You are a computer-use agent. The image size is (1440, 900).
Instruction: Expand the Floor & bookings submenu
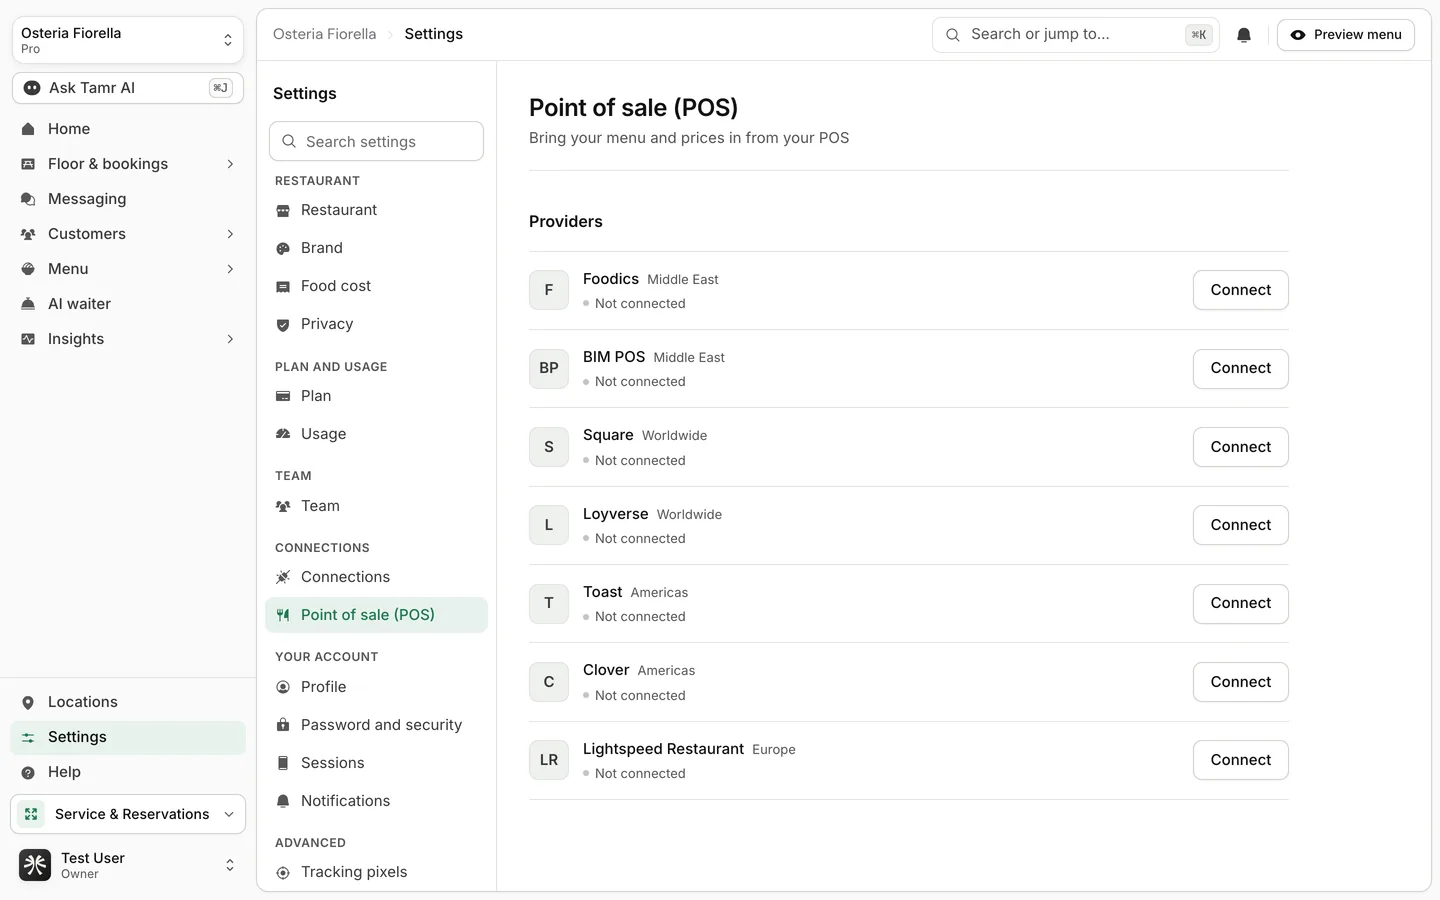click(230, 164)
